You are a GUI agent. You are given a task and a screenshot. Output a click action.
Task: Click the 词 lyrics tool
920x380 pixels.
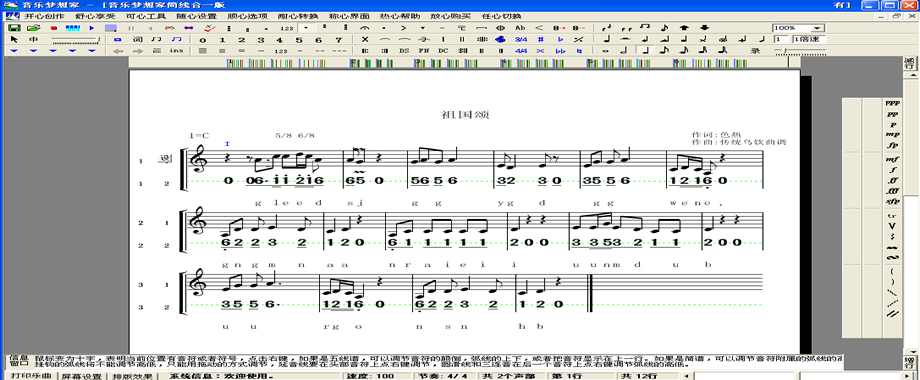137,39
